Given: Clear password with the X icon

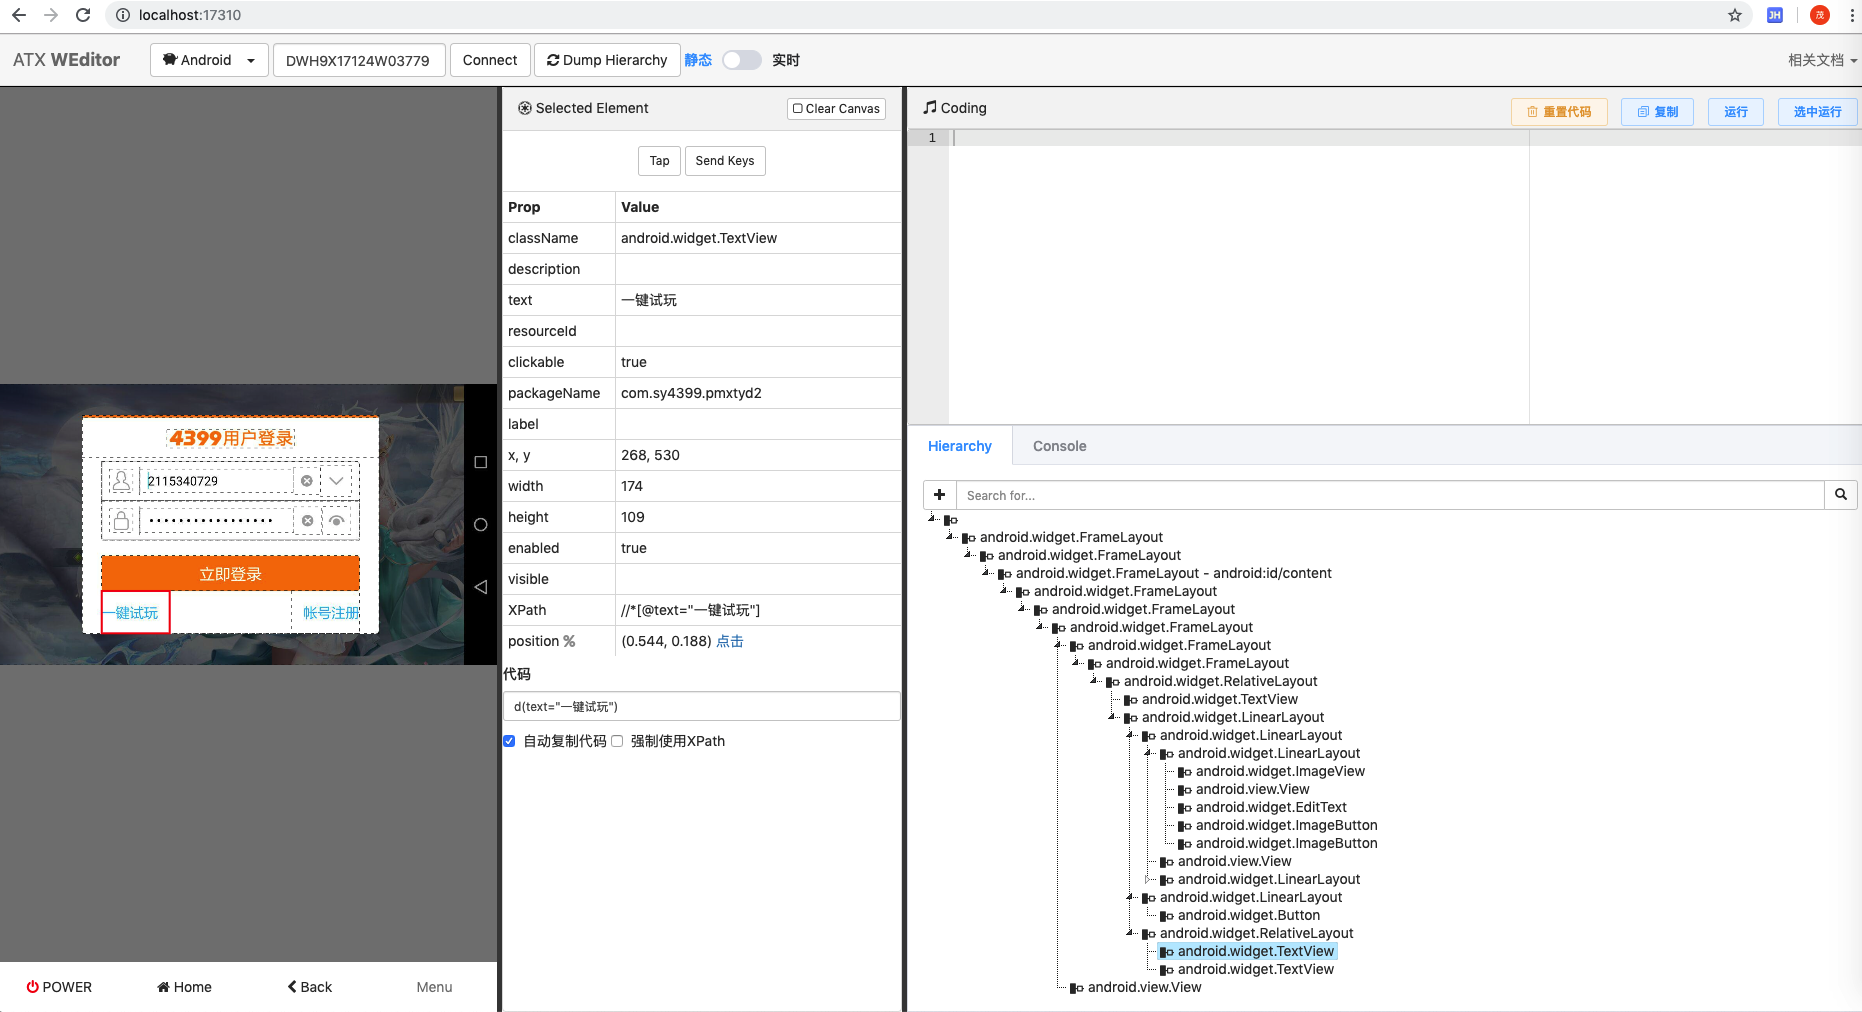Looking at the screenshot, I should pyautogui.click(x=307, y=521).
